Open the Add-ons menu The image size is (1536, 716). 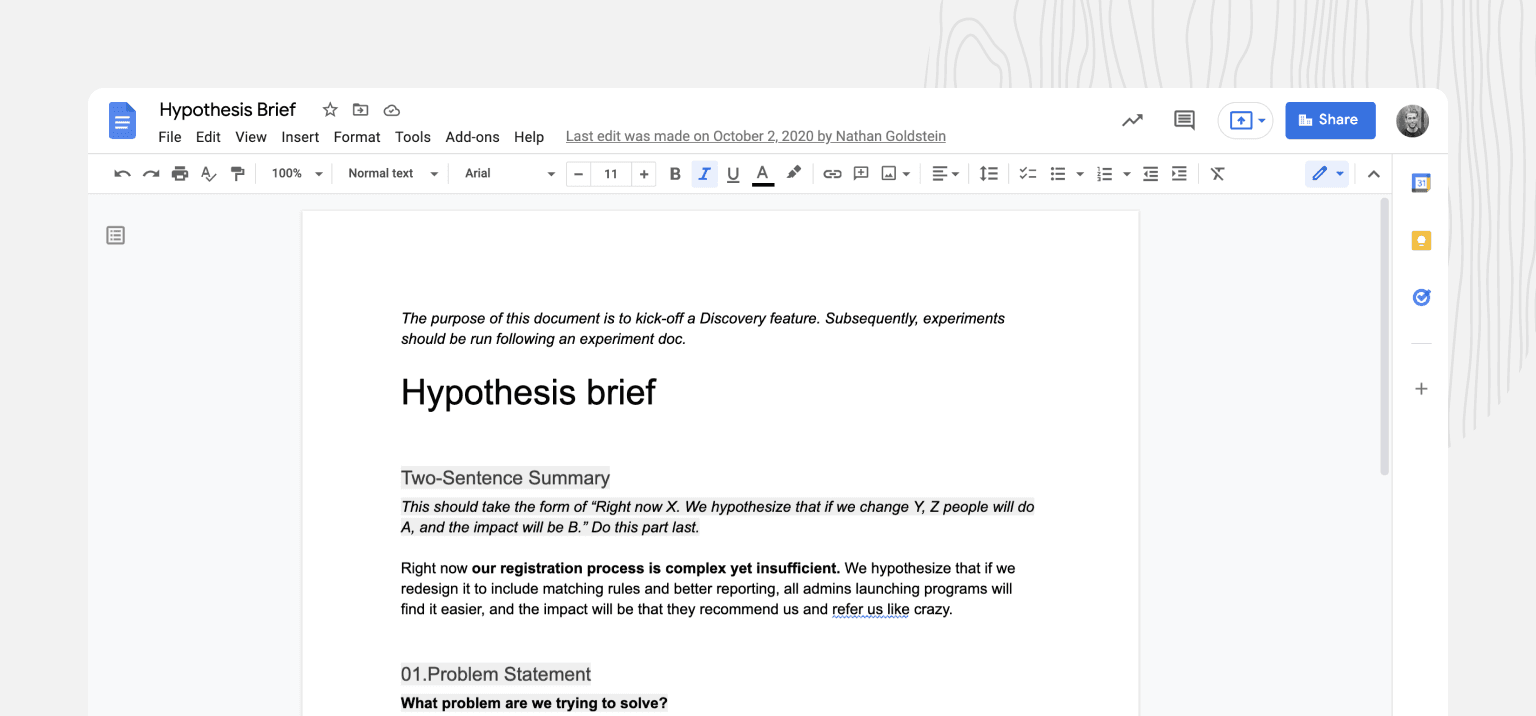(x=472, y=137)
